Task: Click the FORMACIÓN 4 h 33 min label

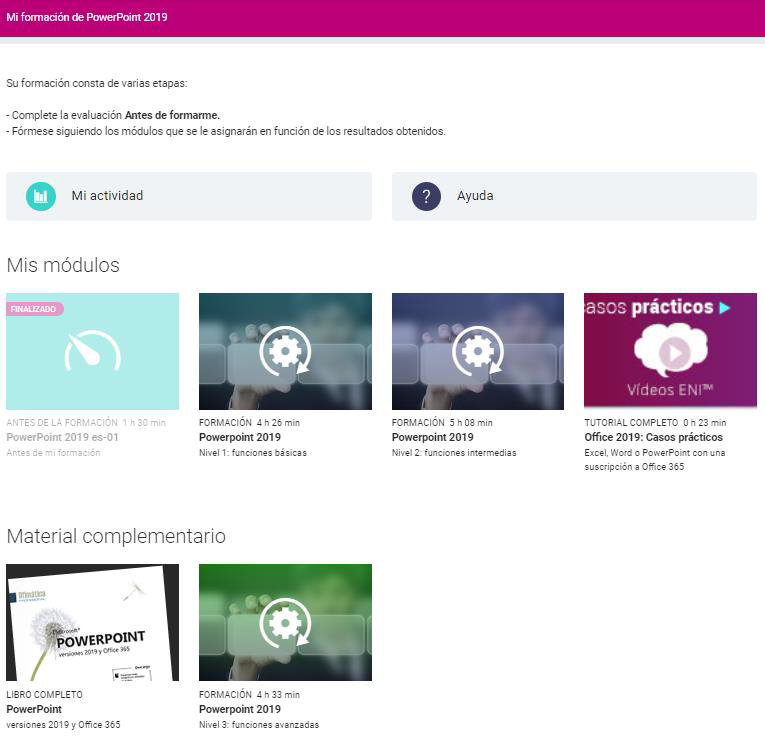Action: 249,694
